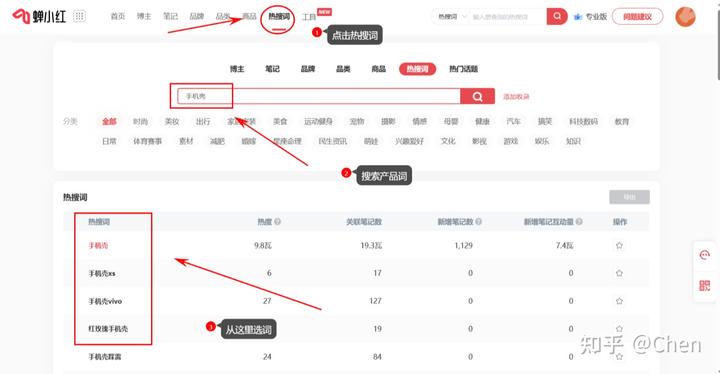720x374 pixels.
Task: Switch to the 商品 search tab
Action: [378, 69]
